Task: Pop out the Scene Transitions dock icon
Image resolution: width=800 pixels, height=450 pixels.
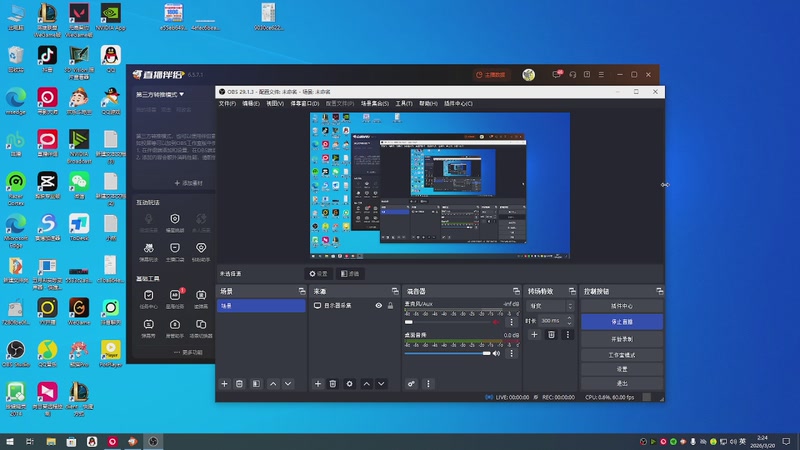Action: pos(572,291)
